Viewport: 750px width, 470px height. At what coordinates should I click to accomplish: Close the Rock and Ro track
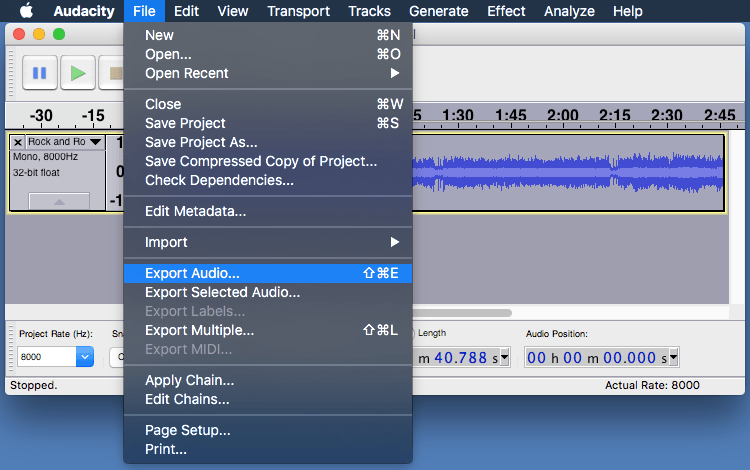coord(18,142)
